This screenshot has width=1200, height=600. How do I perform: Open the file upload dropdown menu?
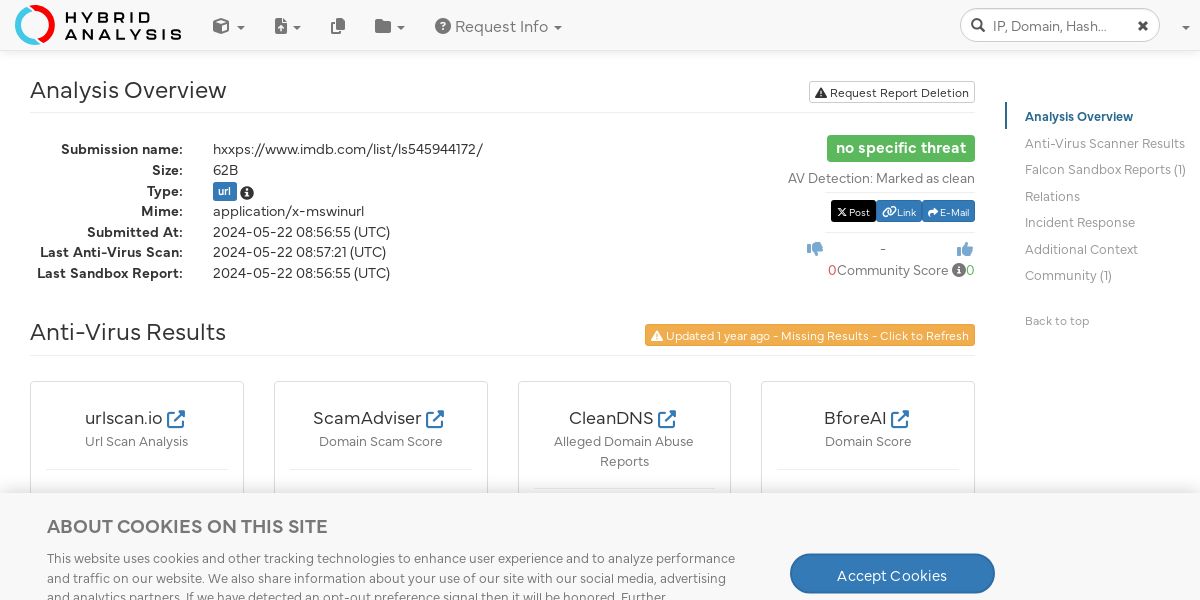[x=287, y=27]
